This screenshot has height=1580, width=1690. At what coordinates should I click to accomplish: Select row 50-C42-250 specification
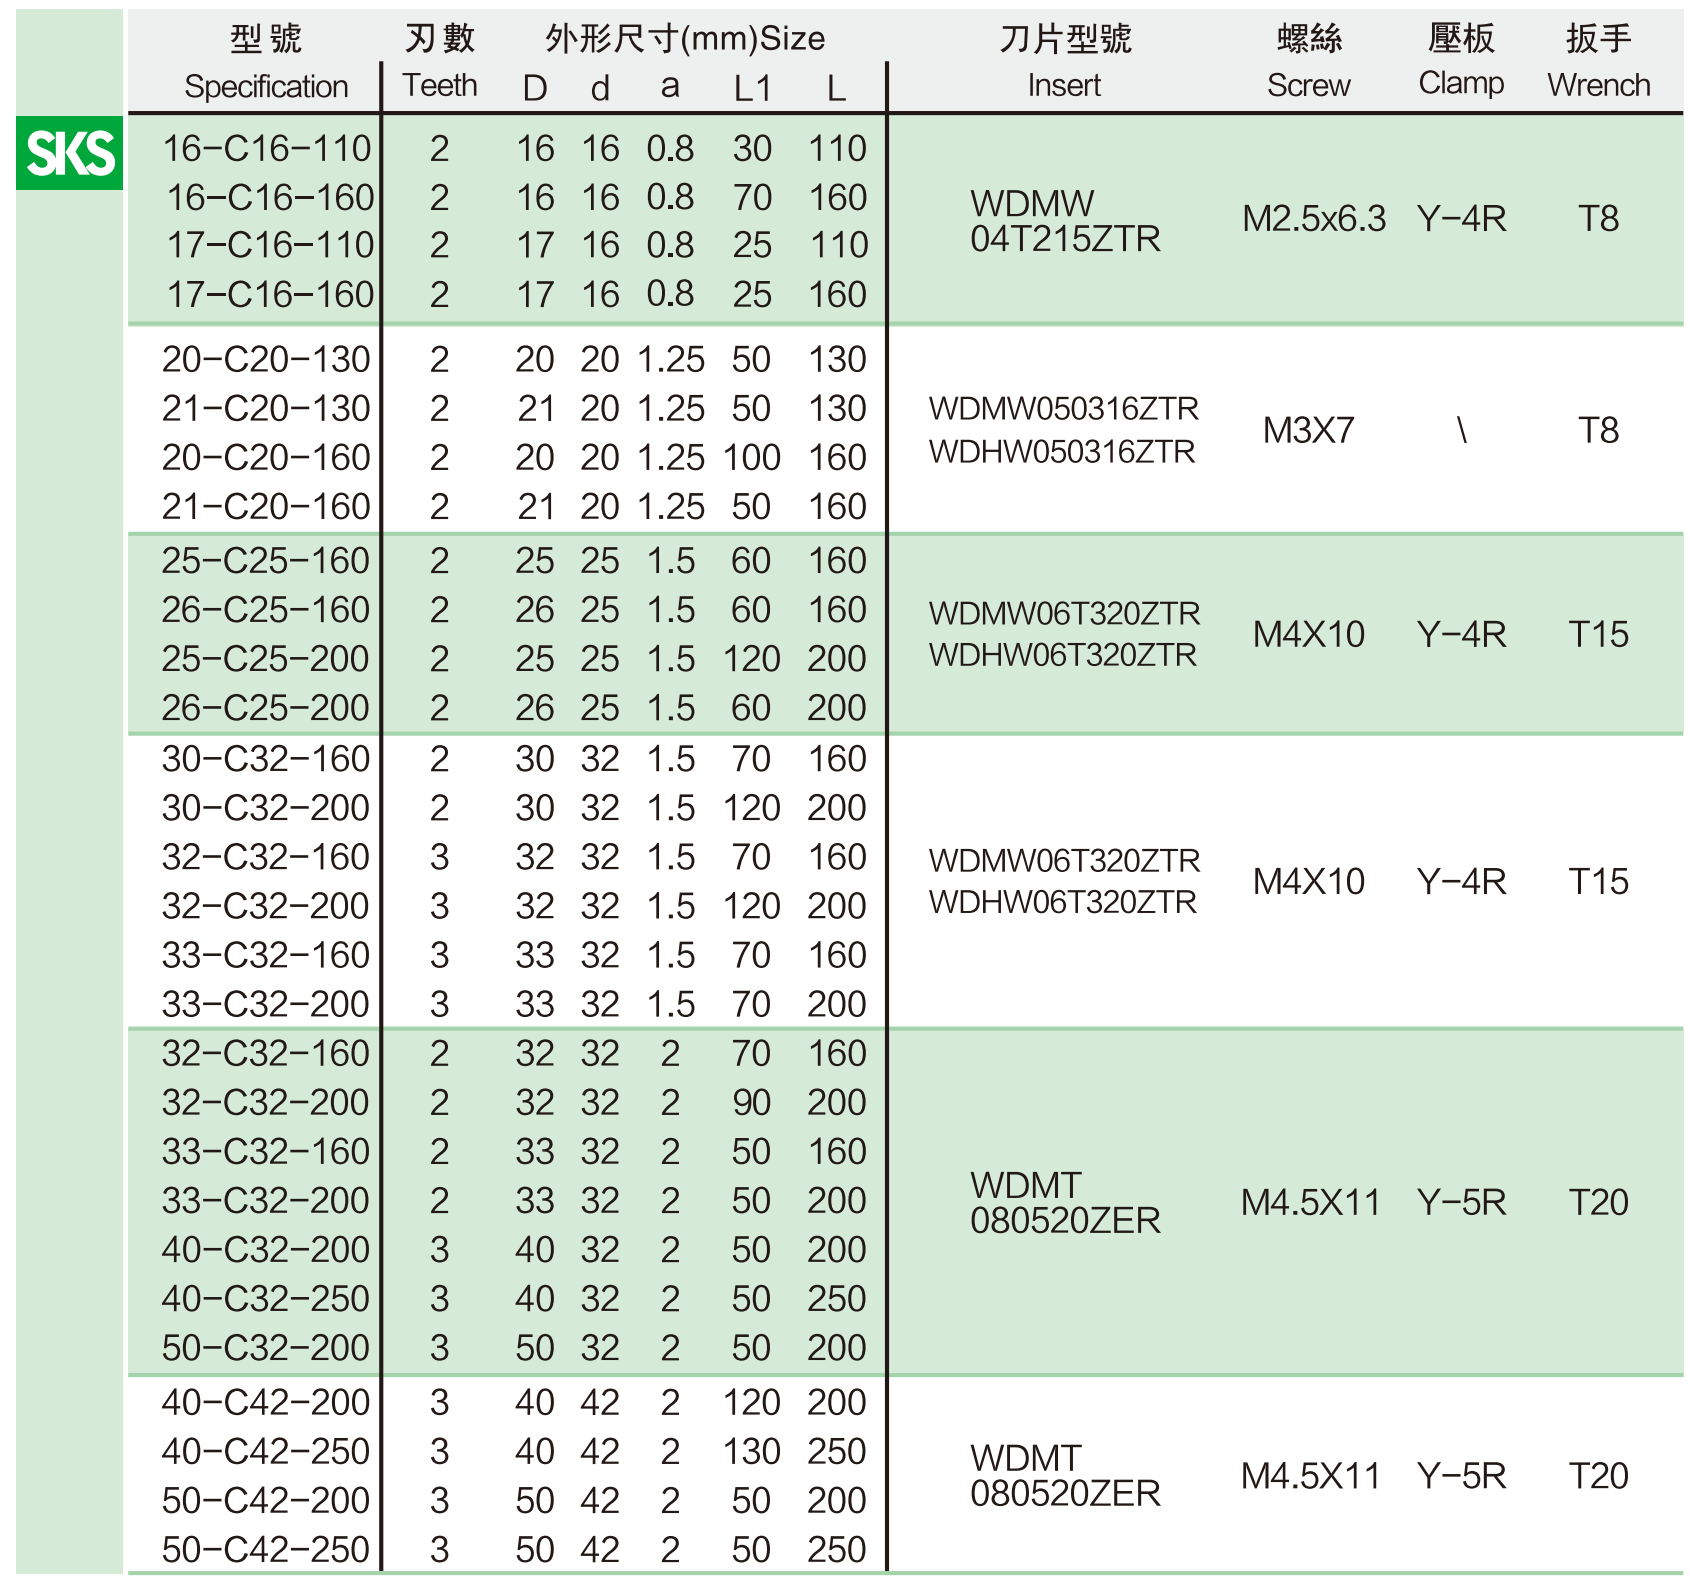266,1550
